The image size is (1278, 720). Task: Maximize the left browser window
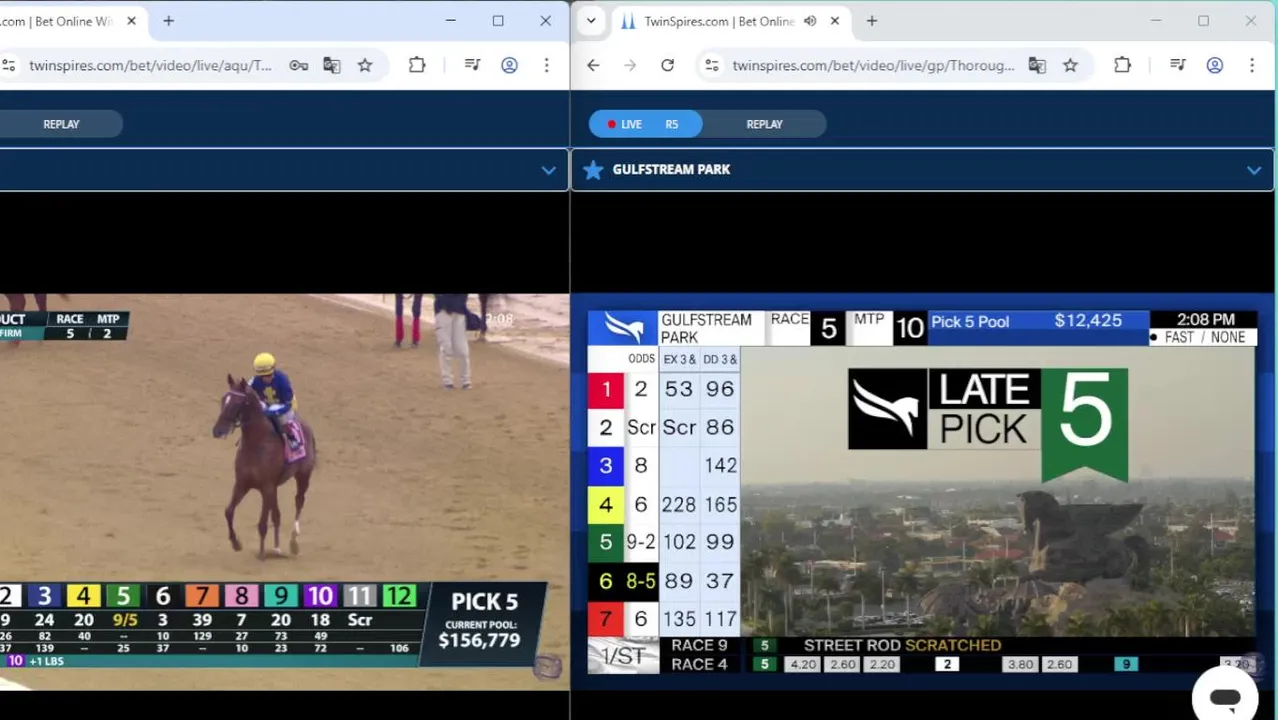(498, 21)
